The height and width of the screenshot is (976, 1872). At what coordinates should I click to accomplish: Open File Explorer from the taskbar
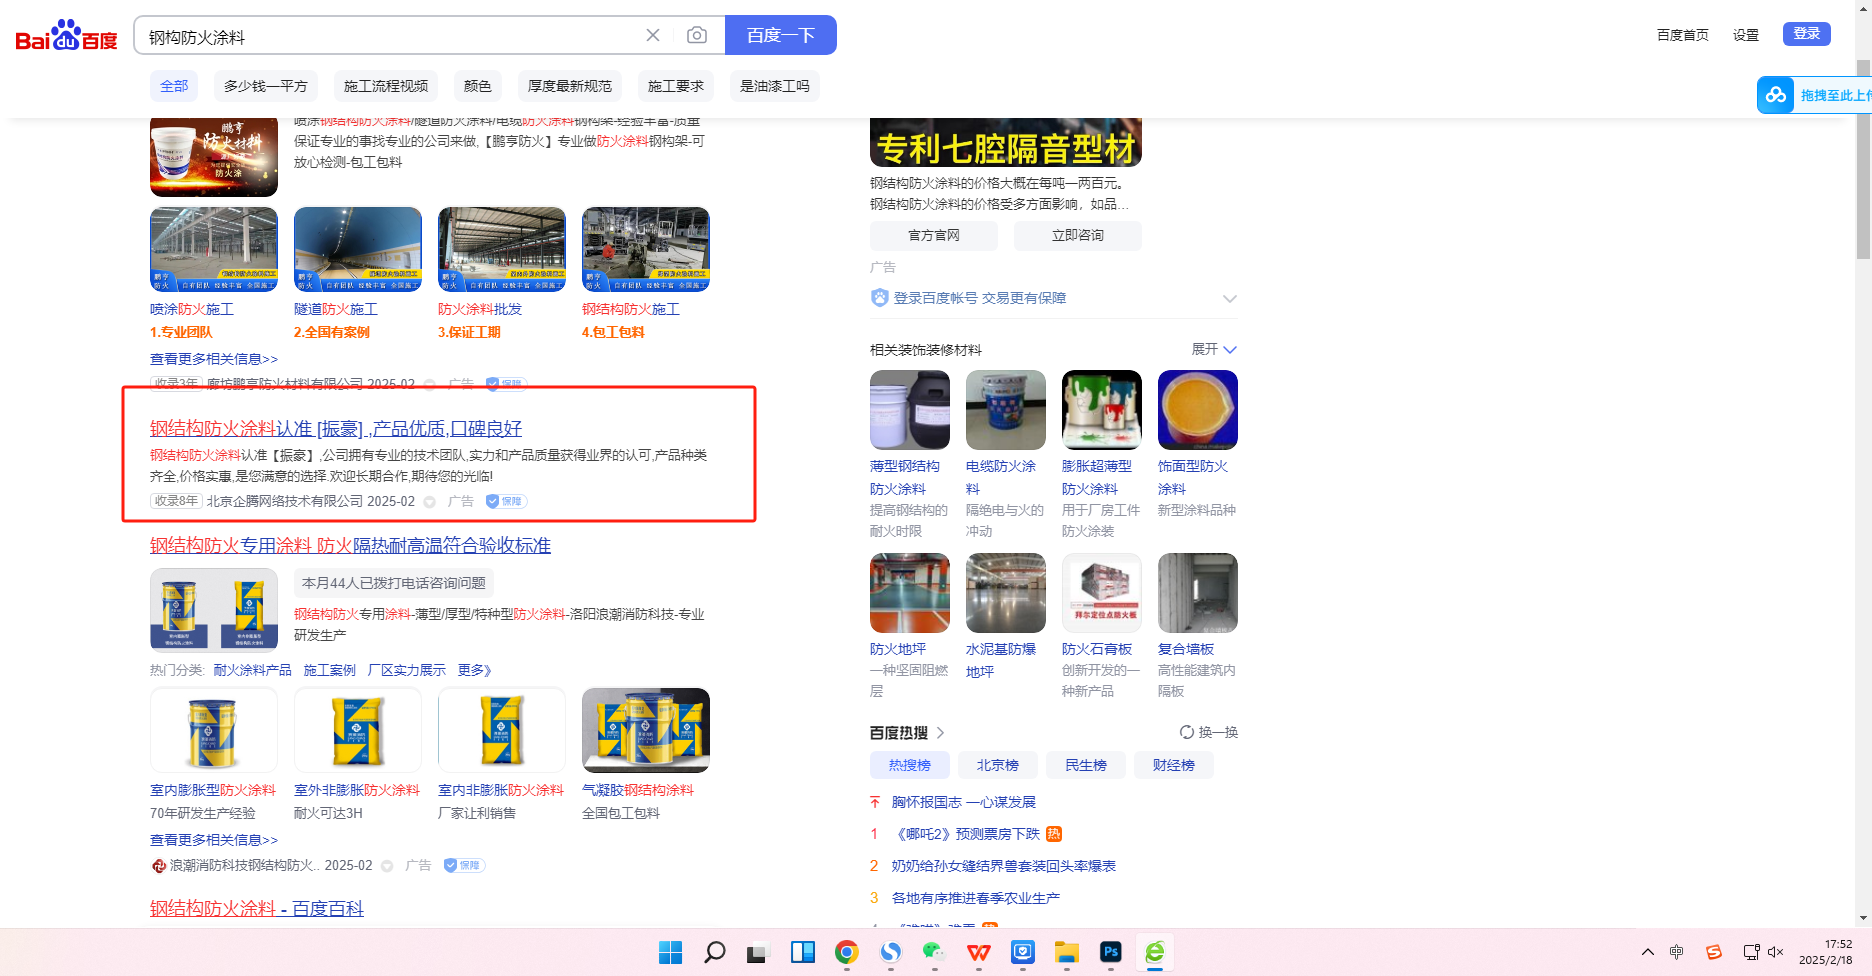tap(1067, 952)
